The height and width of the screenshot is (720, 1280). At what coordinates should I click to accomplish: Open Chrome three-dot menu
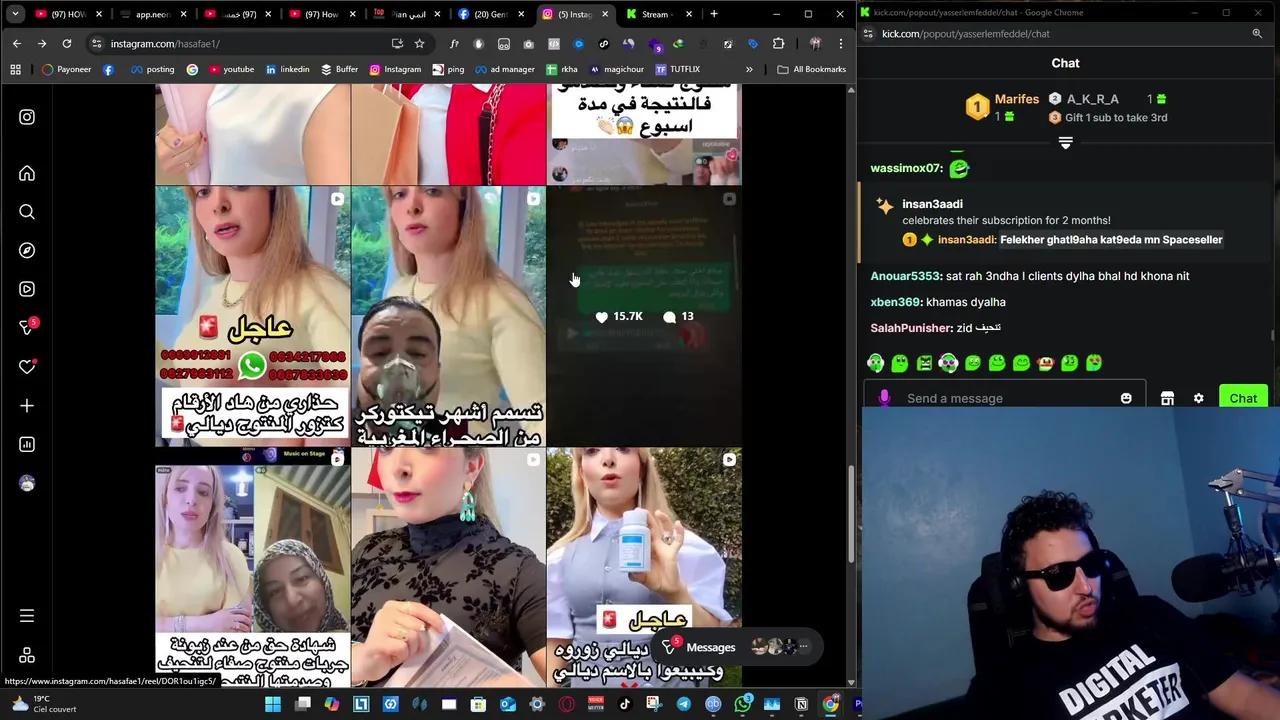point(840,44)
